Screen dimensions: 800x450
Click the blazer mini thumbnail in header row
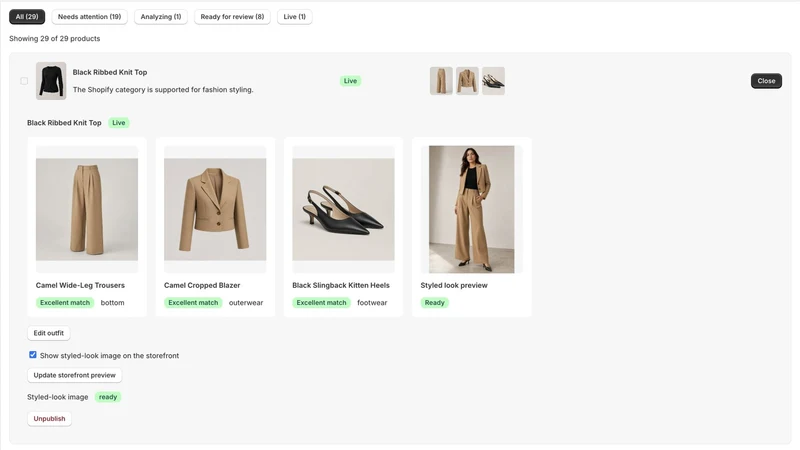point(467,81)
